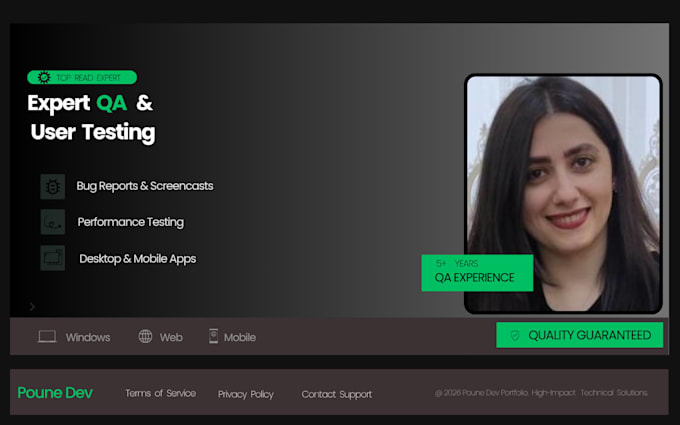Viewport: 680px width, 425px height.
Task: Click the laptop icon next to Windows
Action: pyautogui.click(x=47, y=337)
